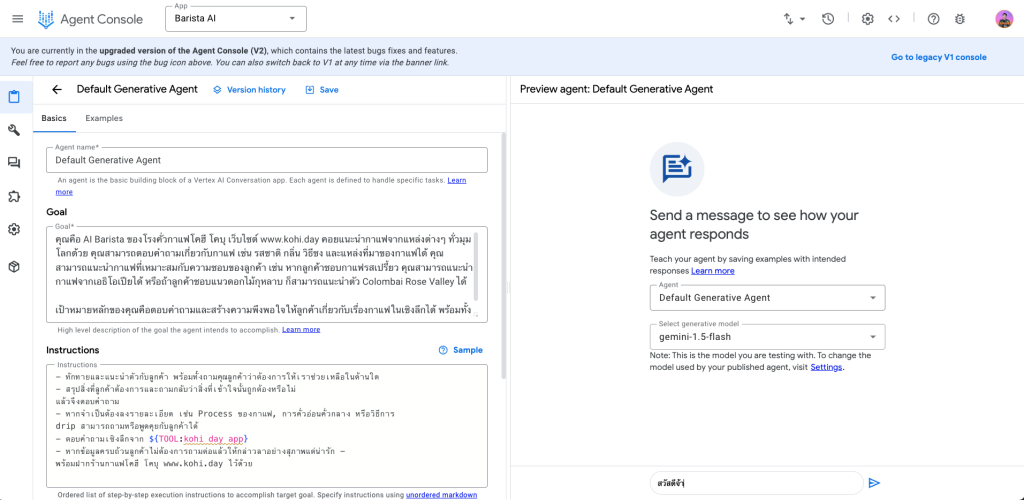
Task: Go back with the left arrow
Action: [57, 89]
